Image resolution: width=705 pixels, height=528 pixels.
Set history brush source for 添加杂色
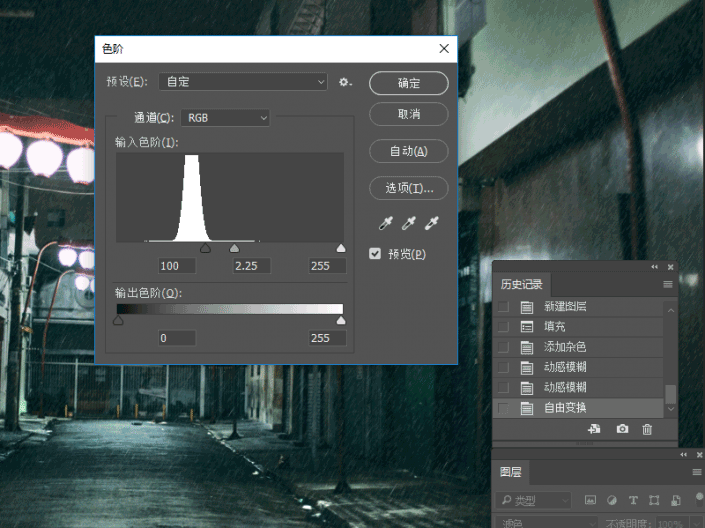[x=504, y=347]
